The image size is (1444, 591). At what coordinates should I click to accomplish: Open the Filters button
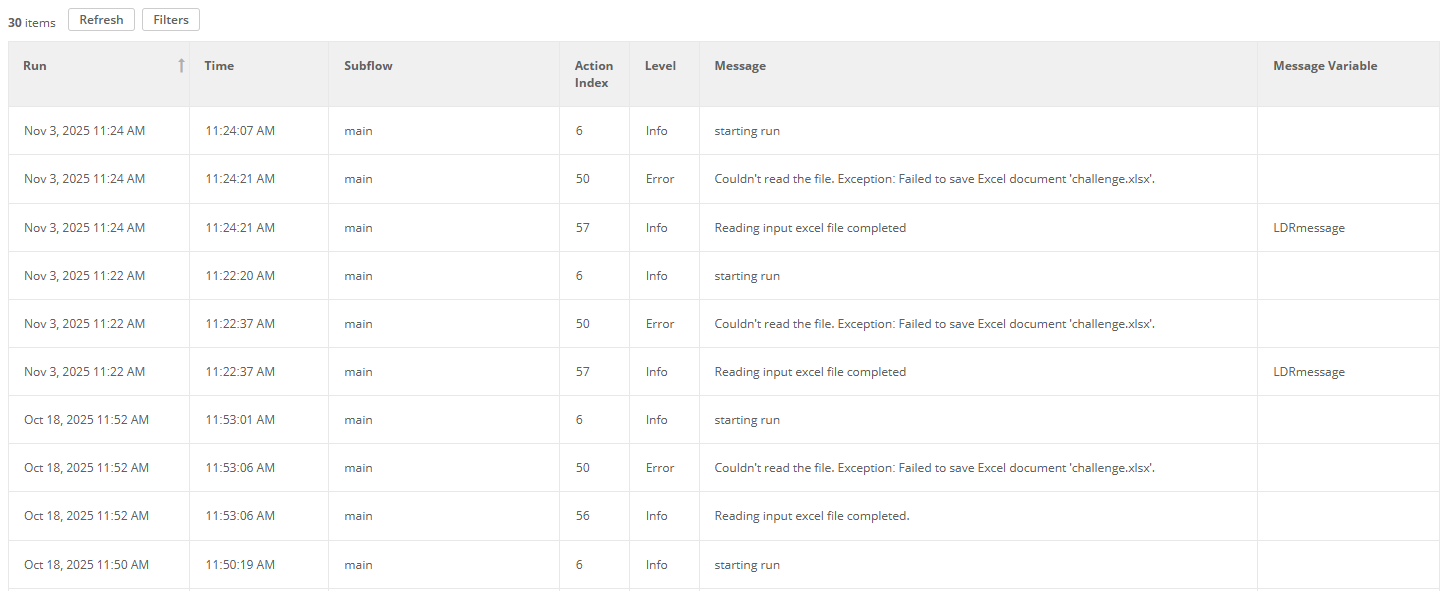click(x=171, y=20)
